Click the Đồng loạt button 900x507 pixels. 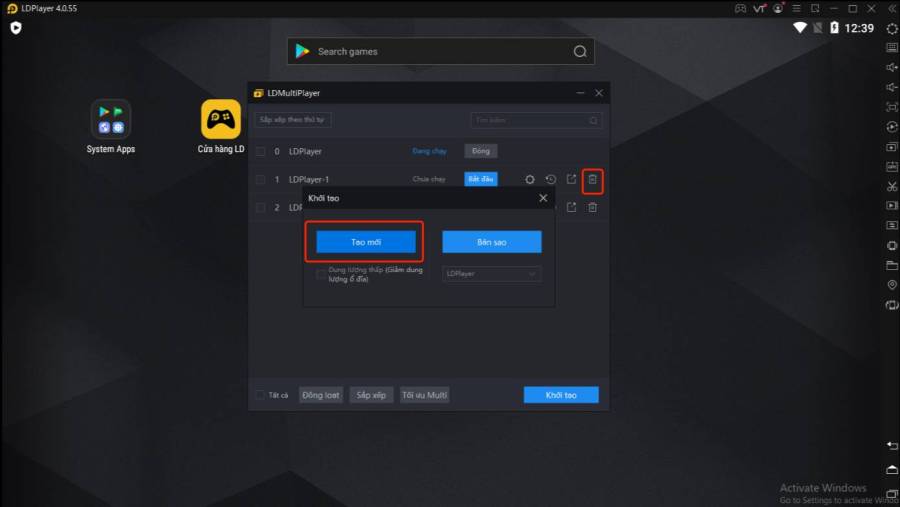(321, 395)
